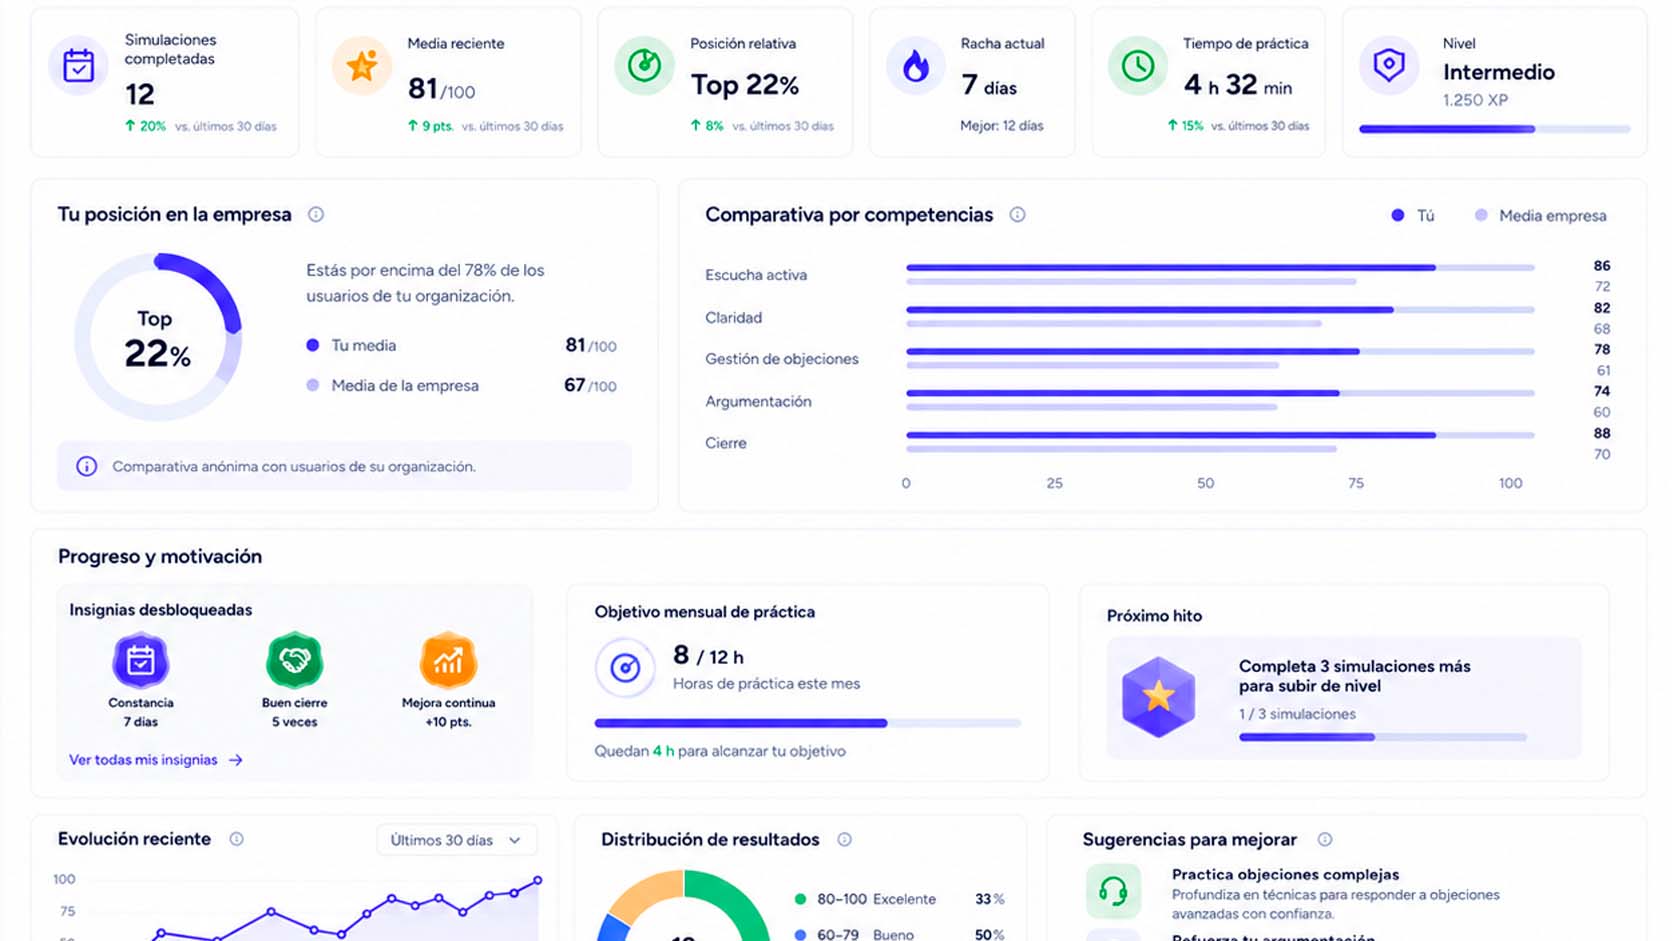
Task: Click the Media empresa legend dot
Action: 1481,215
